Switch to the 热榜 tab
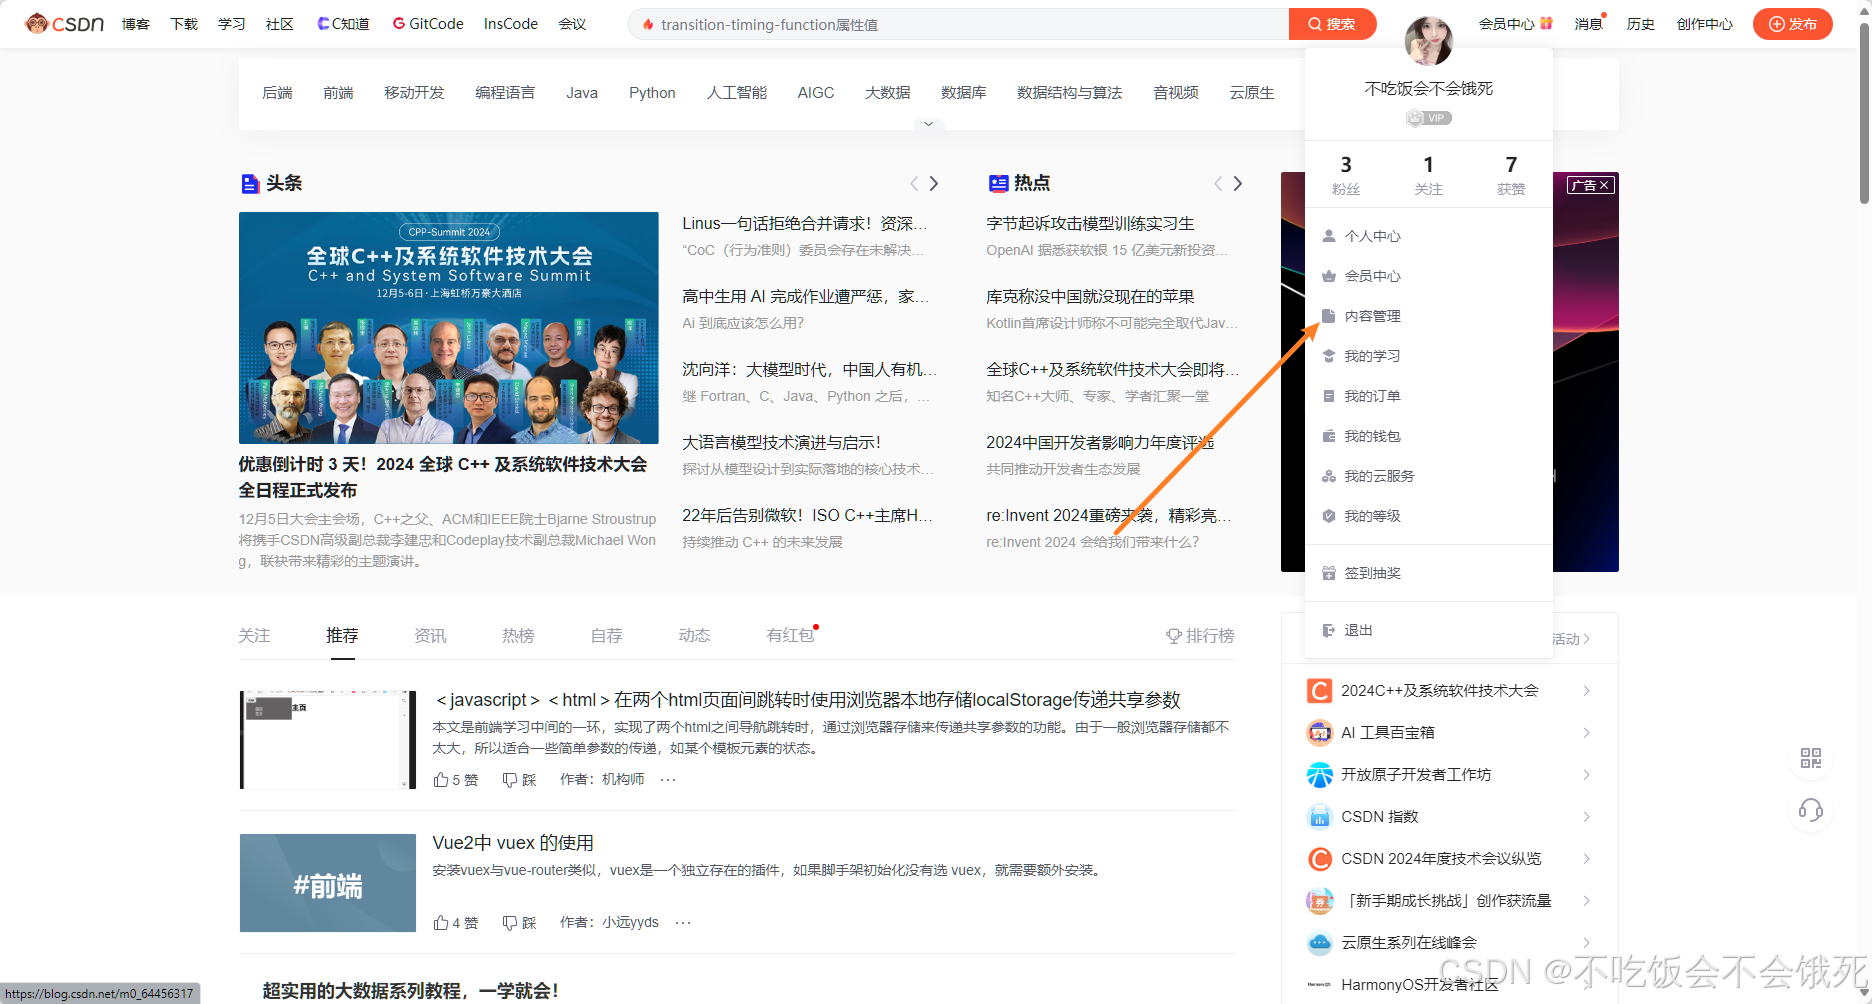 518,635
